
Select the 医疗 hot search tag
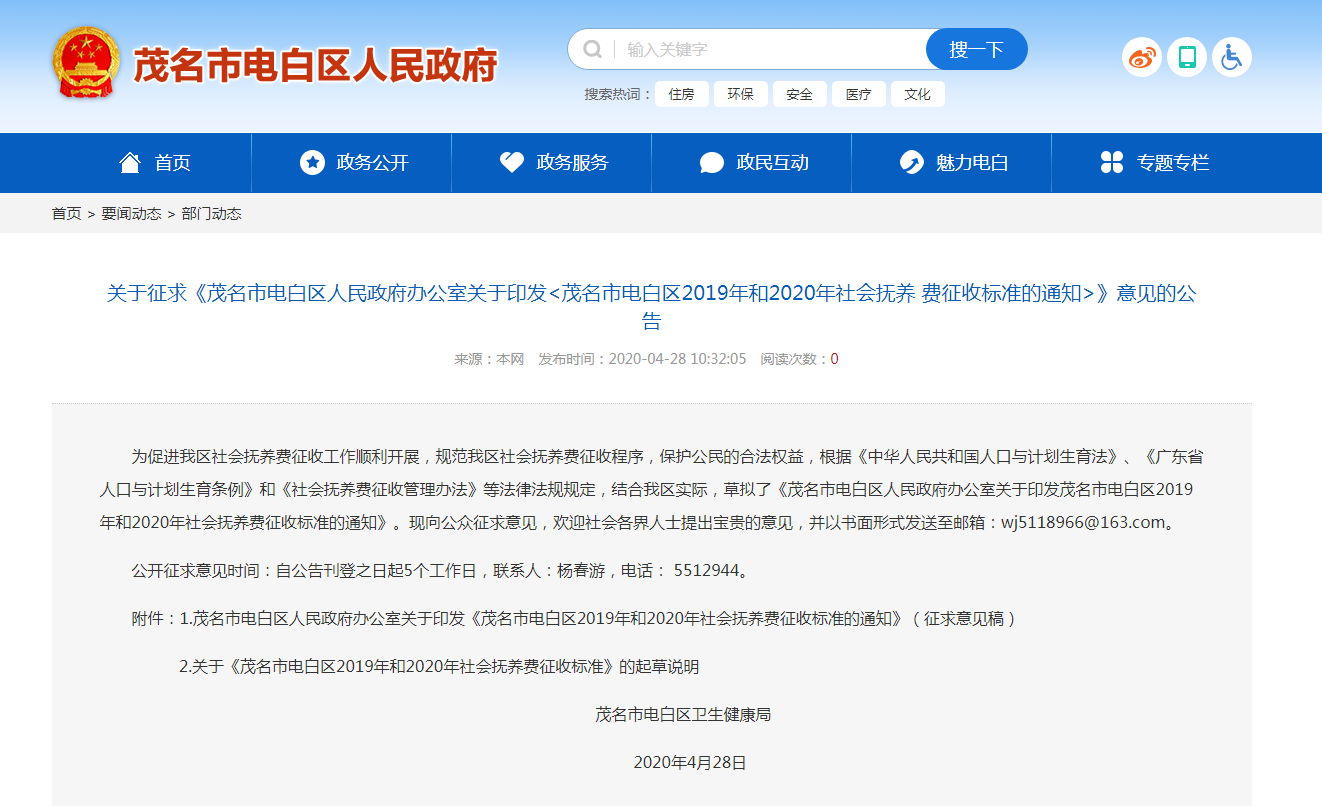point(858,94)
